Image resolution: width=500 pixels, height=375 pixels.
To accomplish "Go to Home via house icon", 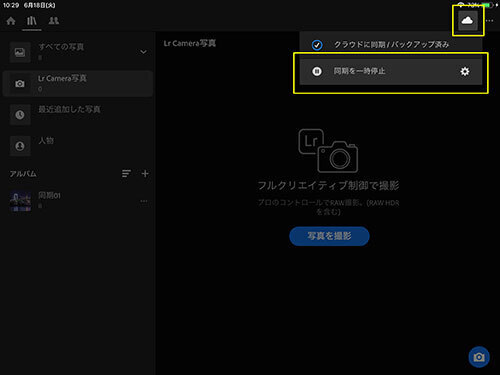I will (x=11, y=21).
